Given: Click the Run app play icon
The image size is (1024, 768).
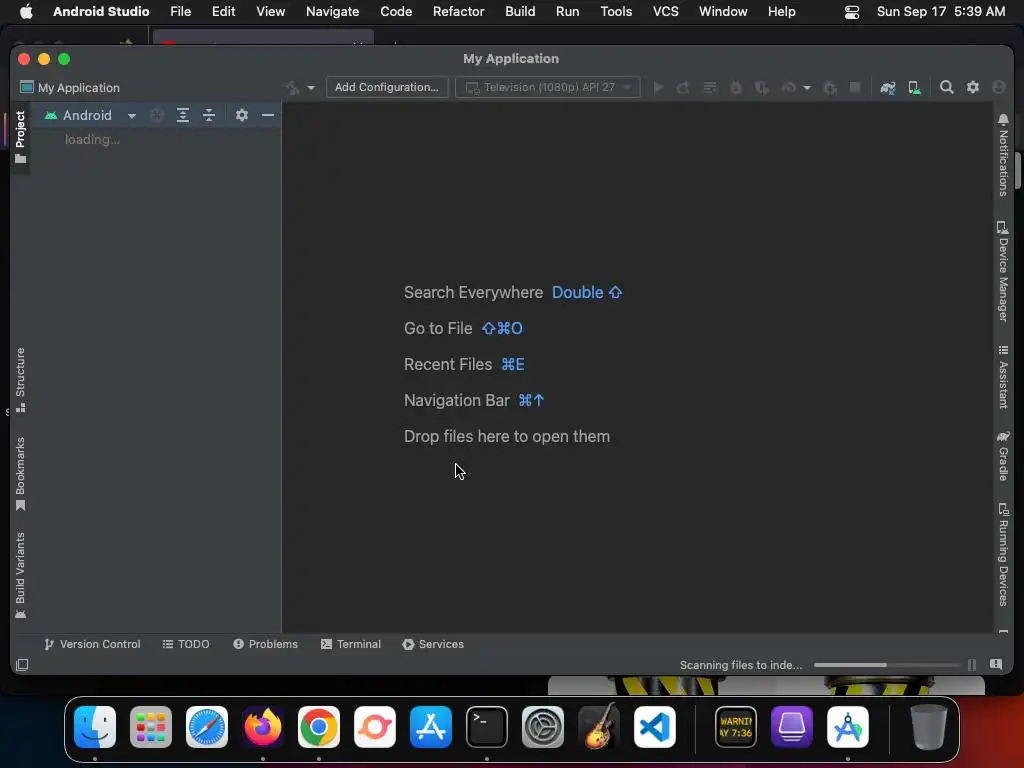Looking at the screenshot, I should (658, 88).
